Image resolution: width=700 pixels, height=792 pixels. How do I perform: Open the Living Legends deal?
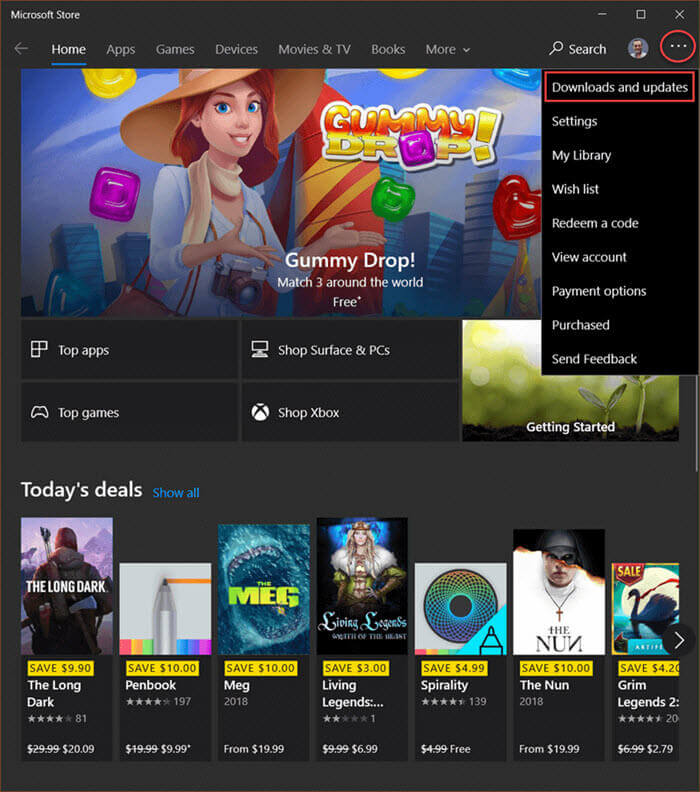pos(362,639)
